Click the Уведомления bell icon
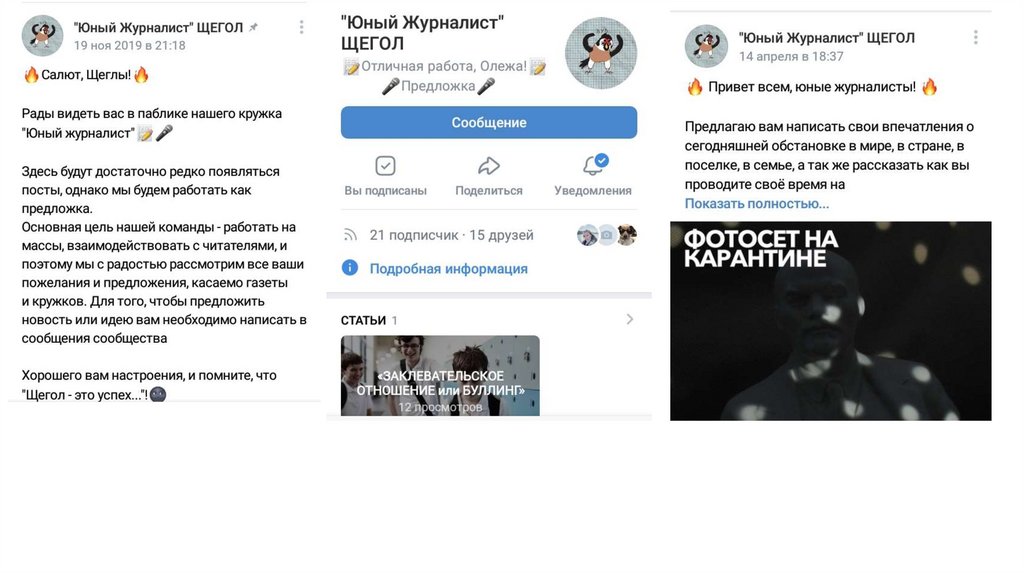This screenshot has height=574, width=1024. (594, 165)
